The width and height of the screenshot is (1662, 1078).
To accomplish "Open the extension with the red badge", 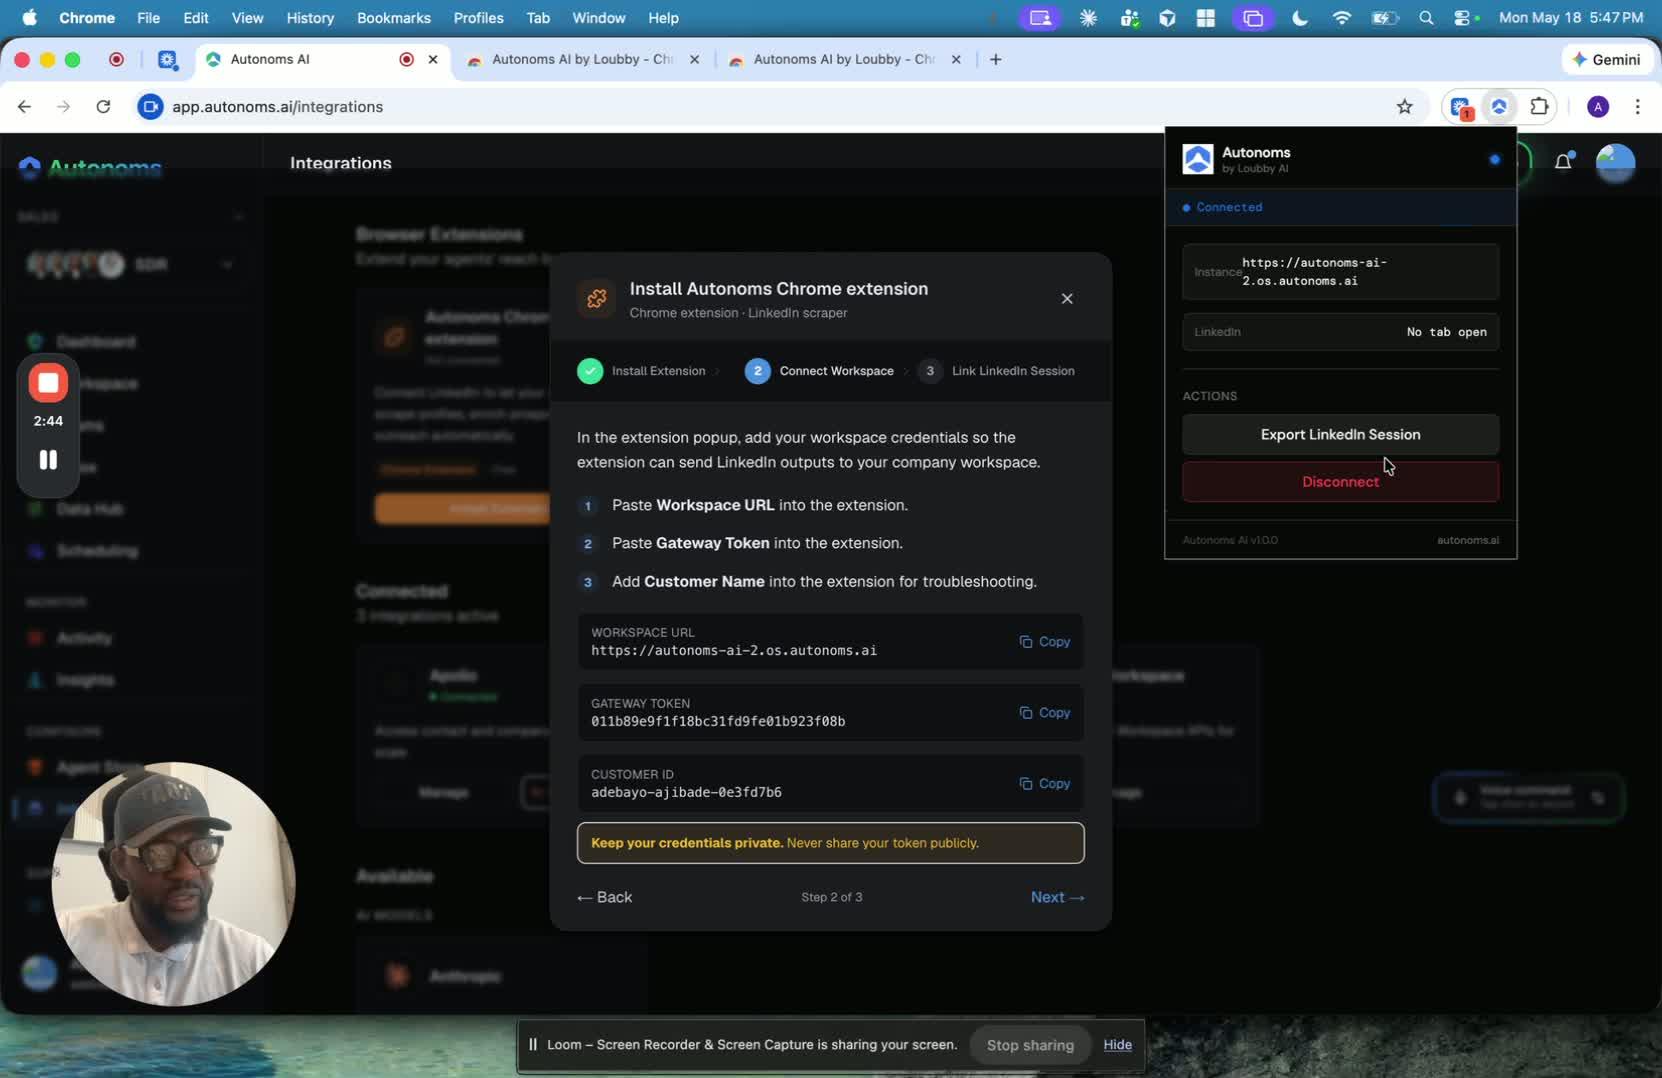I will 1460,107.
